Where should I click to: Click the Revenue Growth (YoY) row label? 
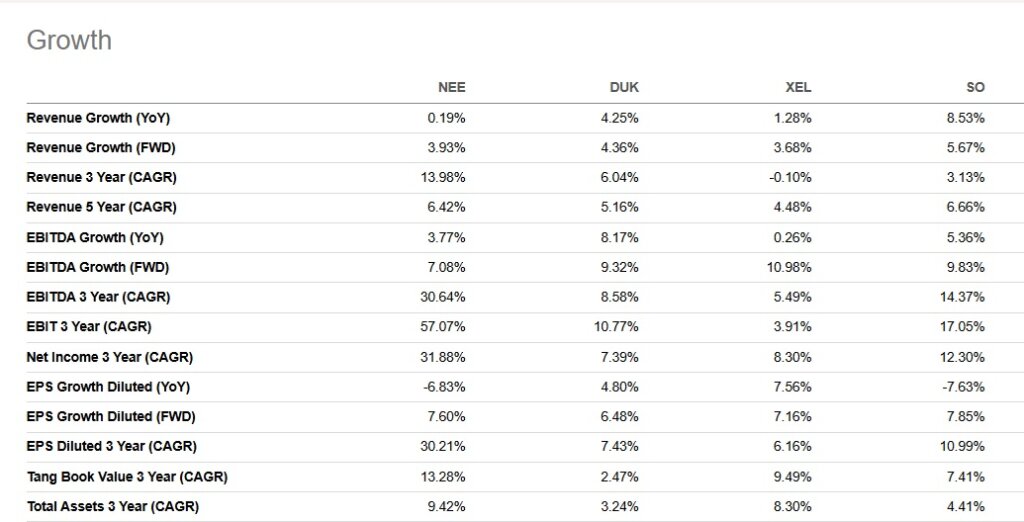point(98,118)
